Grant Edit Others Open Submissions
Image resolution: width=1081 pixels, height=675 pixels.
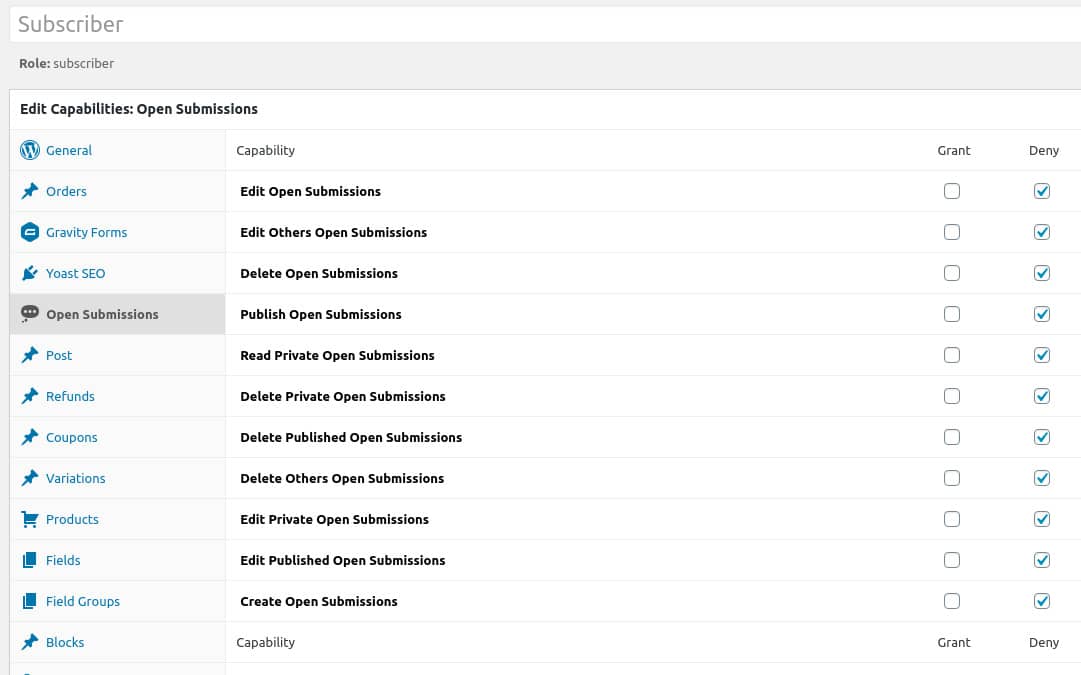point(951,232)
